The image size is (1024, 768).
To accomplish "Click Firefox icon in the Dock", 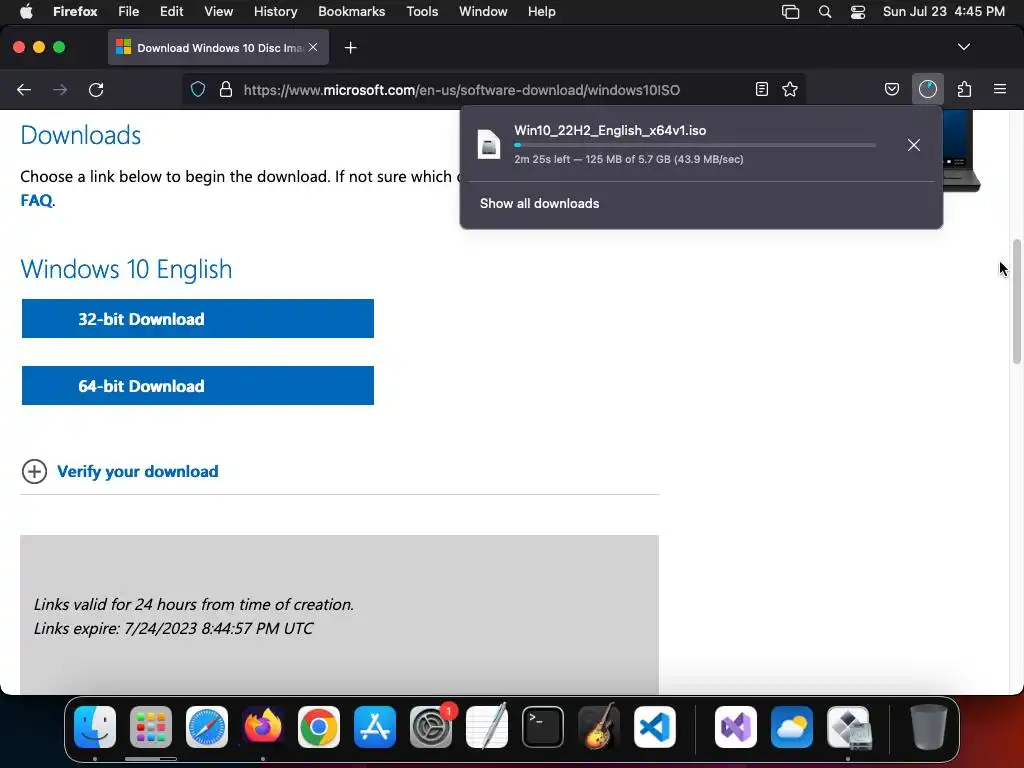I will click(263, 727).
